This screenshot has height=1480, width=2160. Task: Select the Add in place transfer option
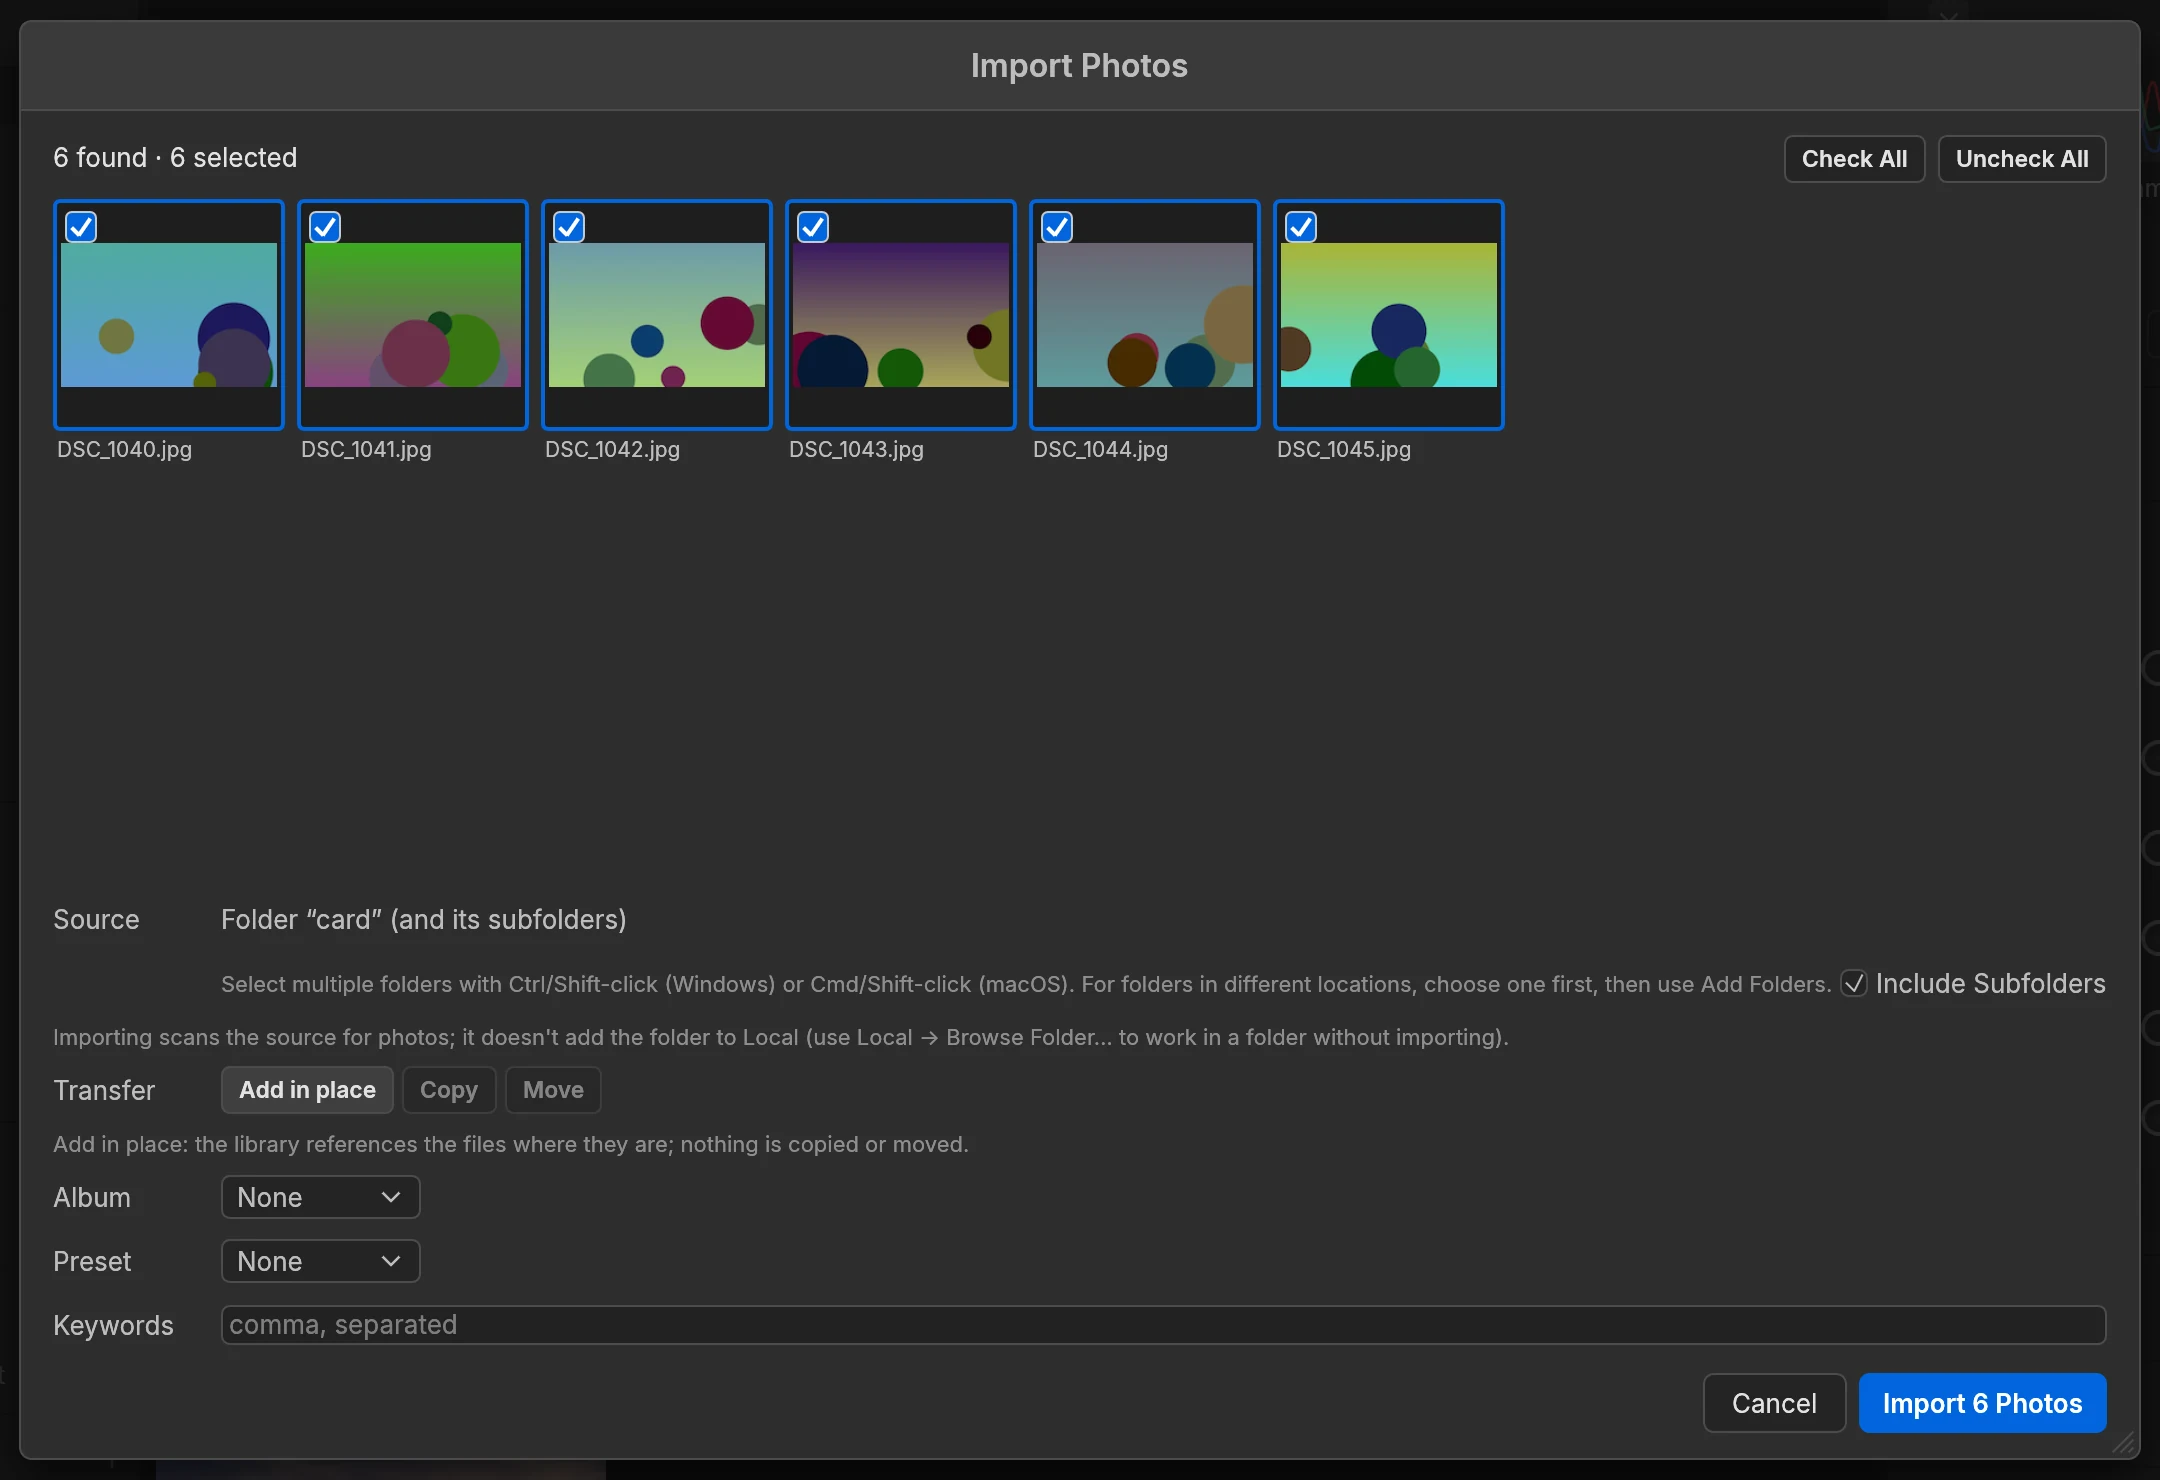307,1090
